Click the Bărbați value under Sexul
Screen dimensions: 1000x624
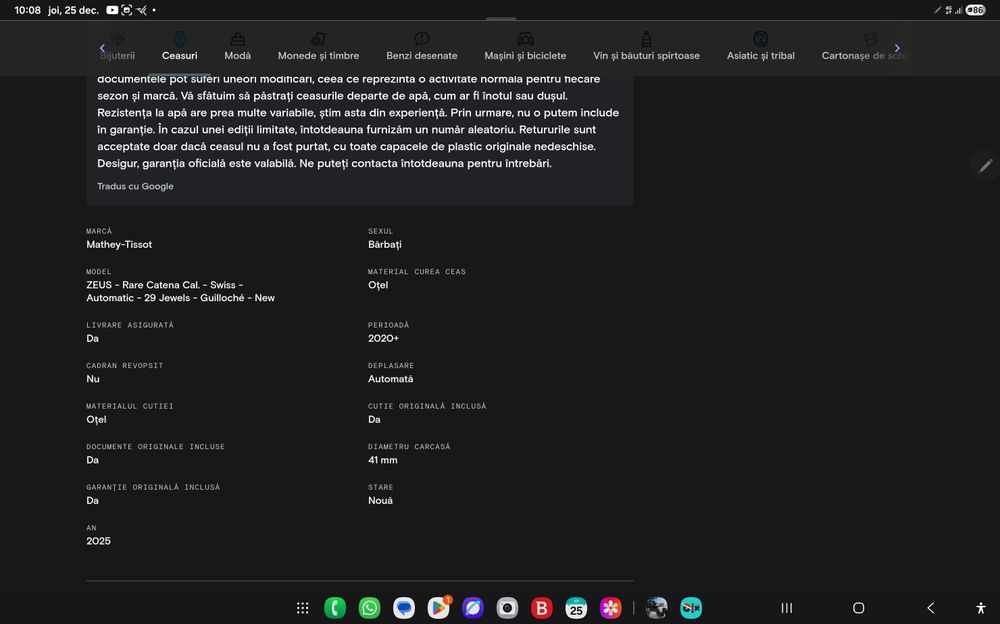(385, 244)
